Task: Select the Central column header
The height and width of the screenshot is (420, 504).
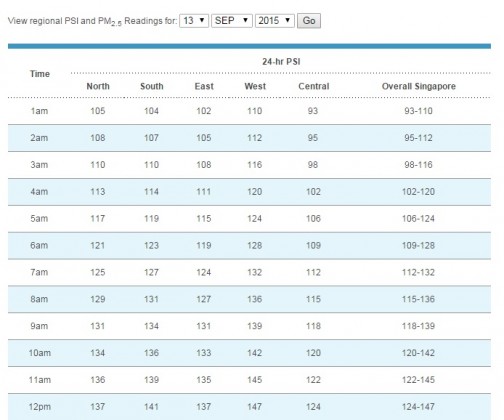Action: (314, 86)
